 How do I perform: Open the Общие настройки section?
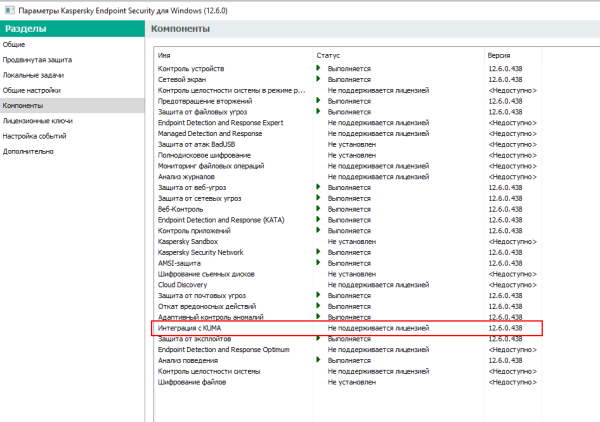(72, 90)
